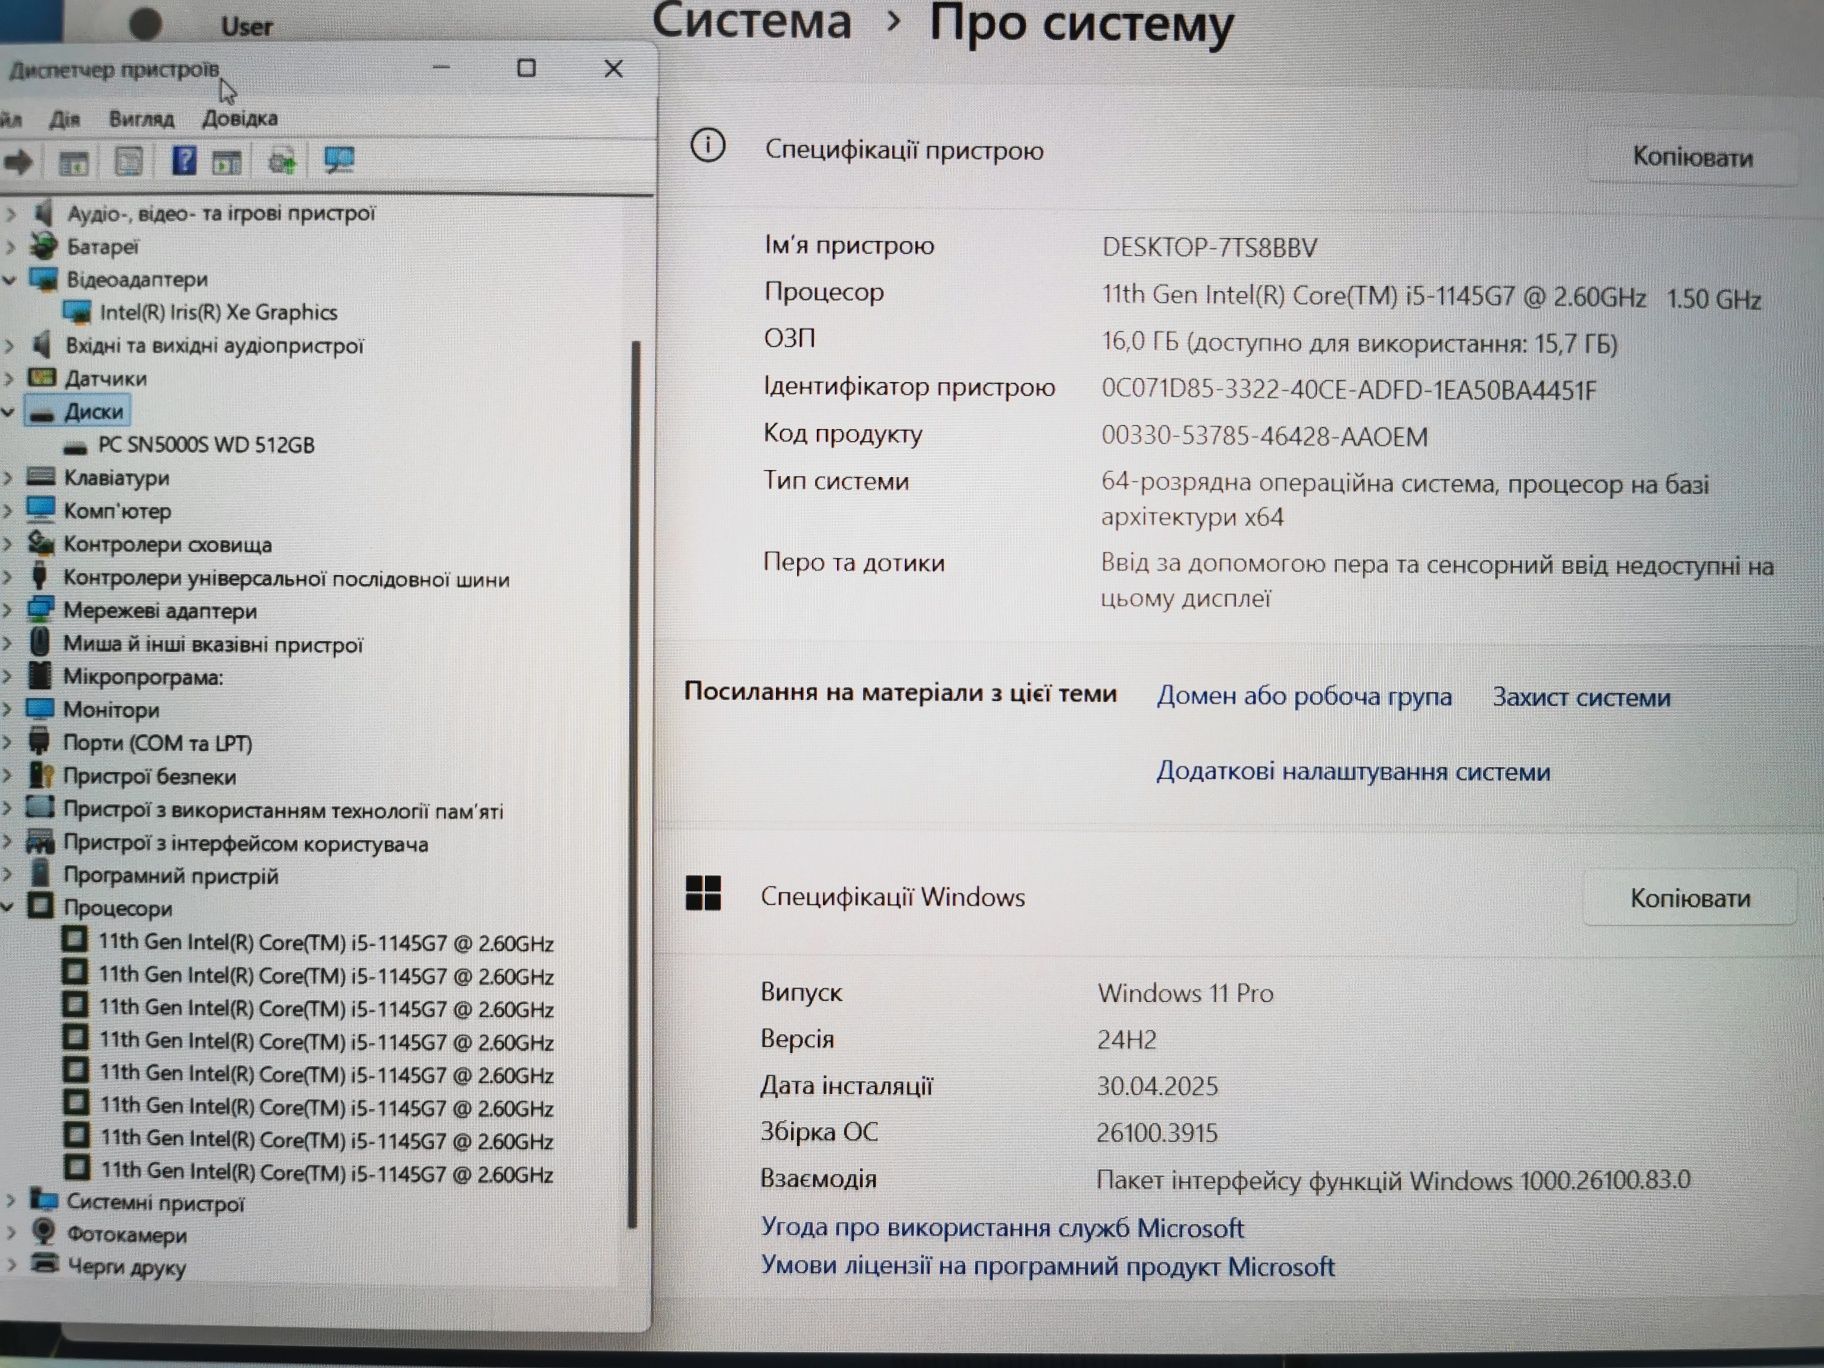The height and width of the screenshot is (1368, 1824).
Task: Open the Захист системи link
Action: [1581, 697]
